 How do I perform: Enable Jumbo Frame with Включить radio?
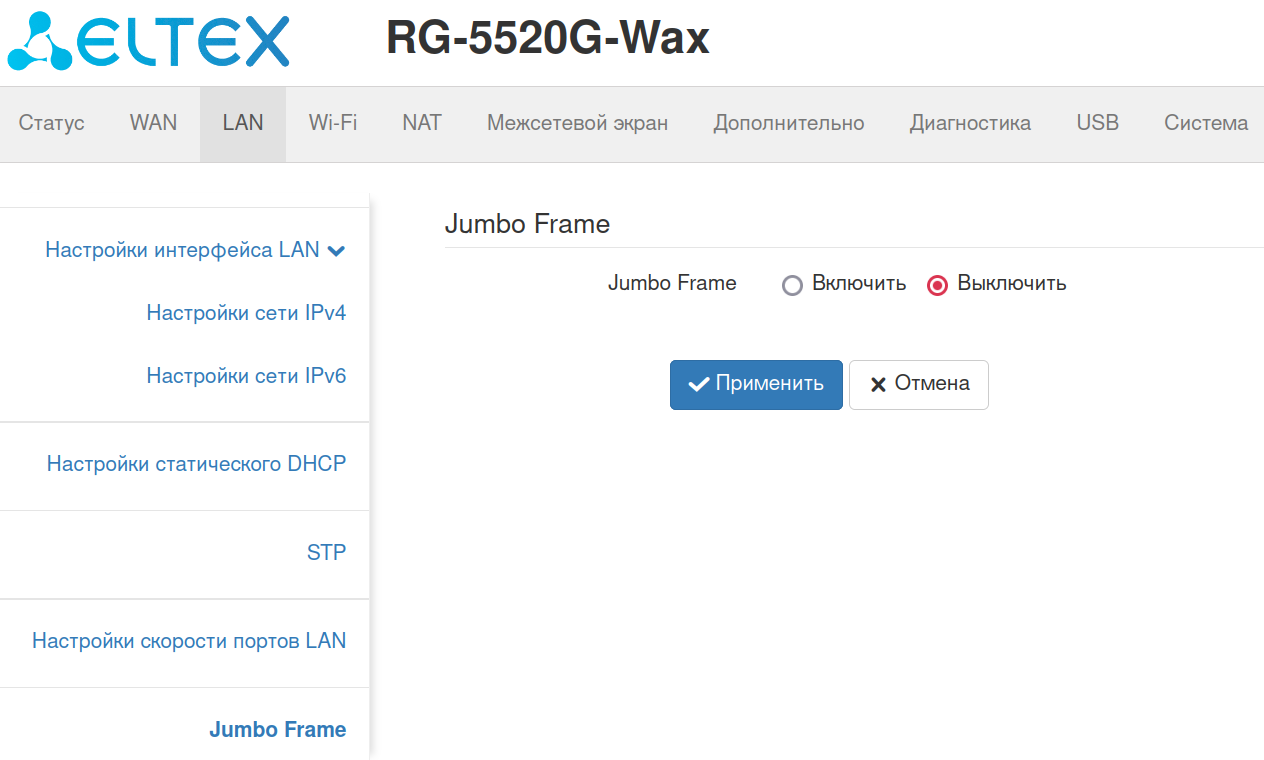792,286
